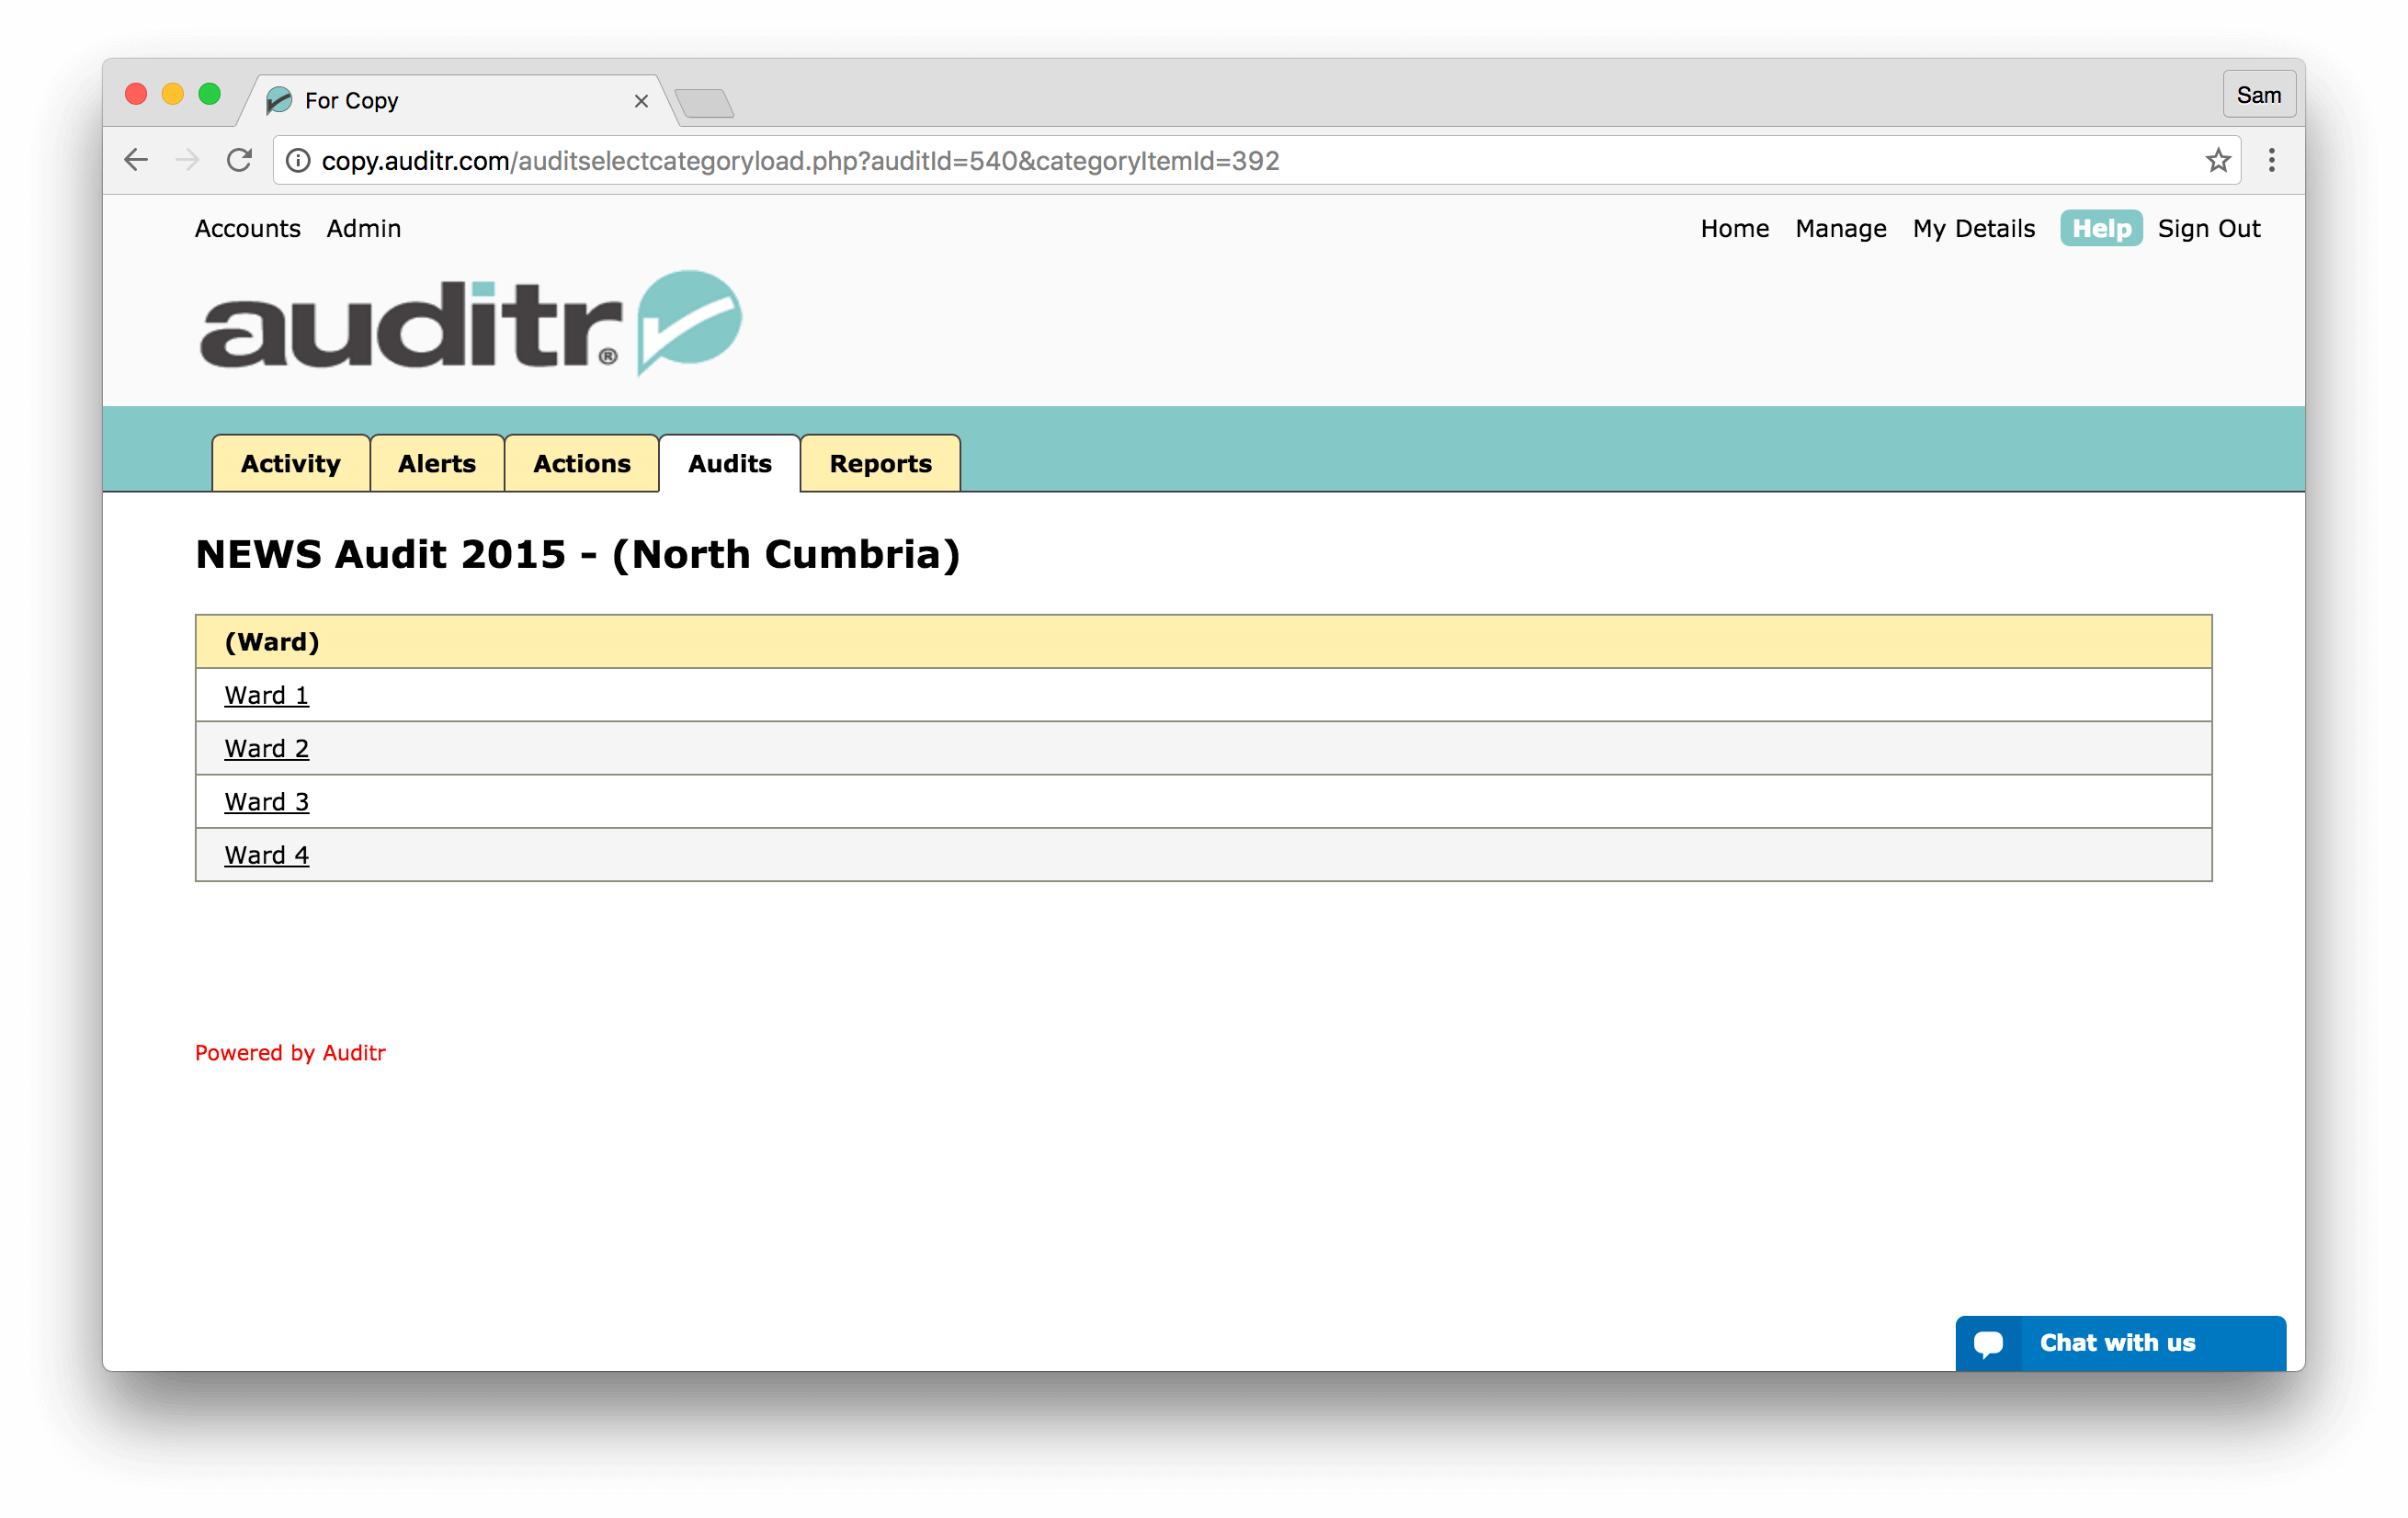Screen dimensions: 2408x1518
Task: Click the site info icon in address bar
Action: (298, 160)
